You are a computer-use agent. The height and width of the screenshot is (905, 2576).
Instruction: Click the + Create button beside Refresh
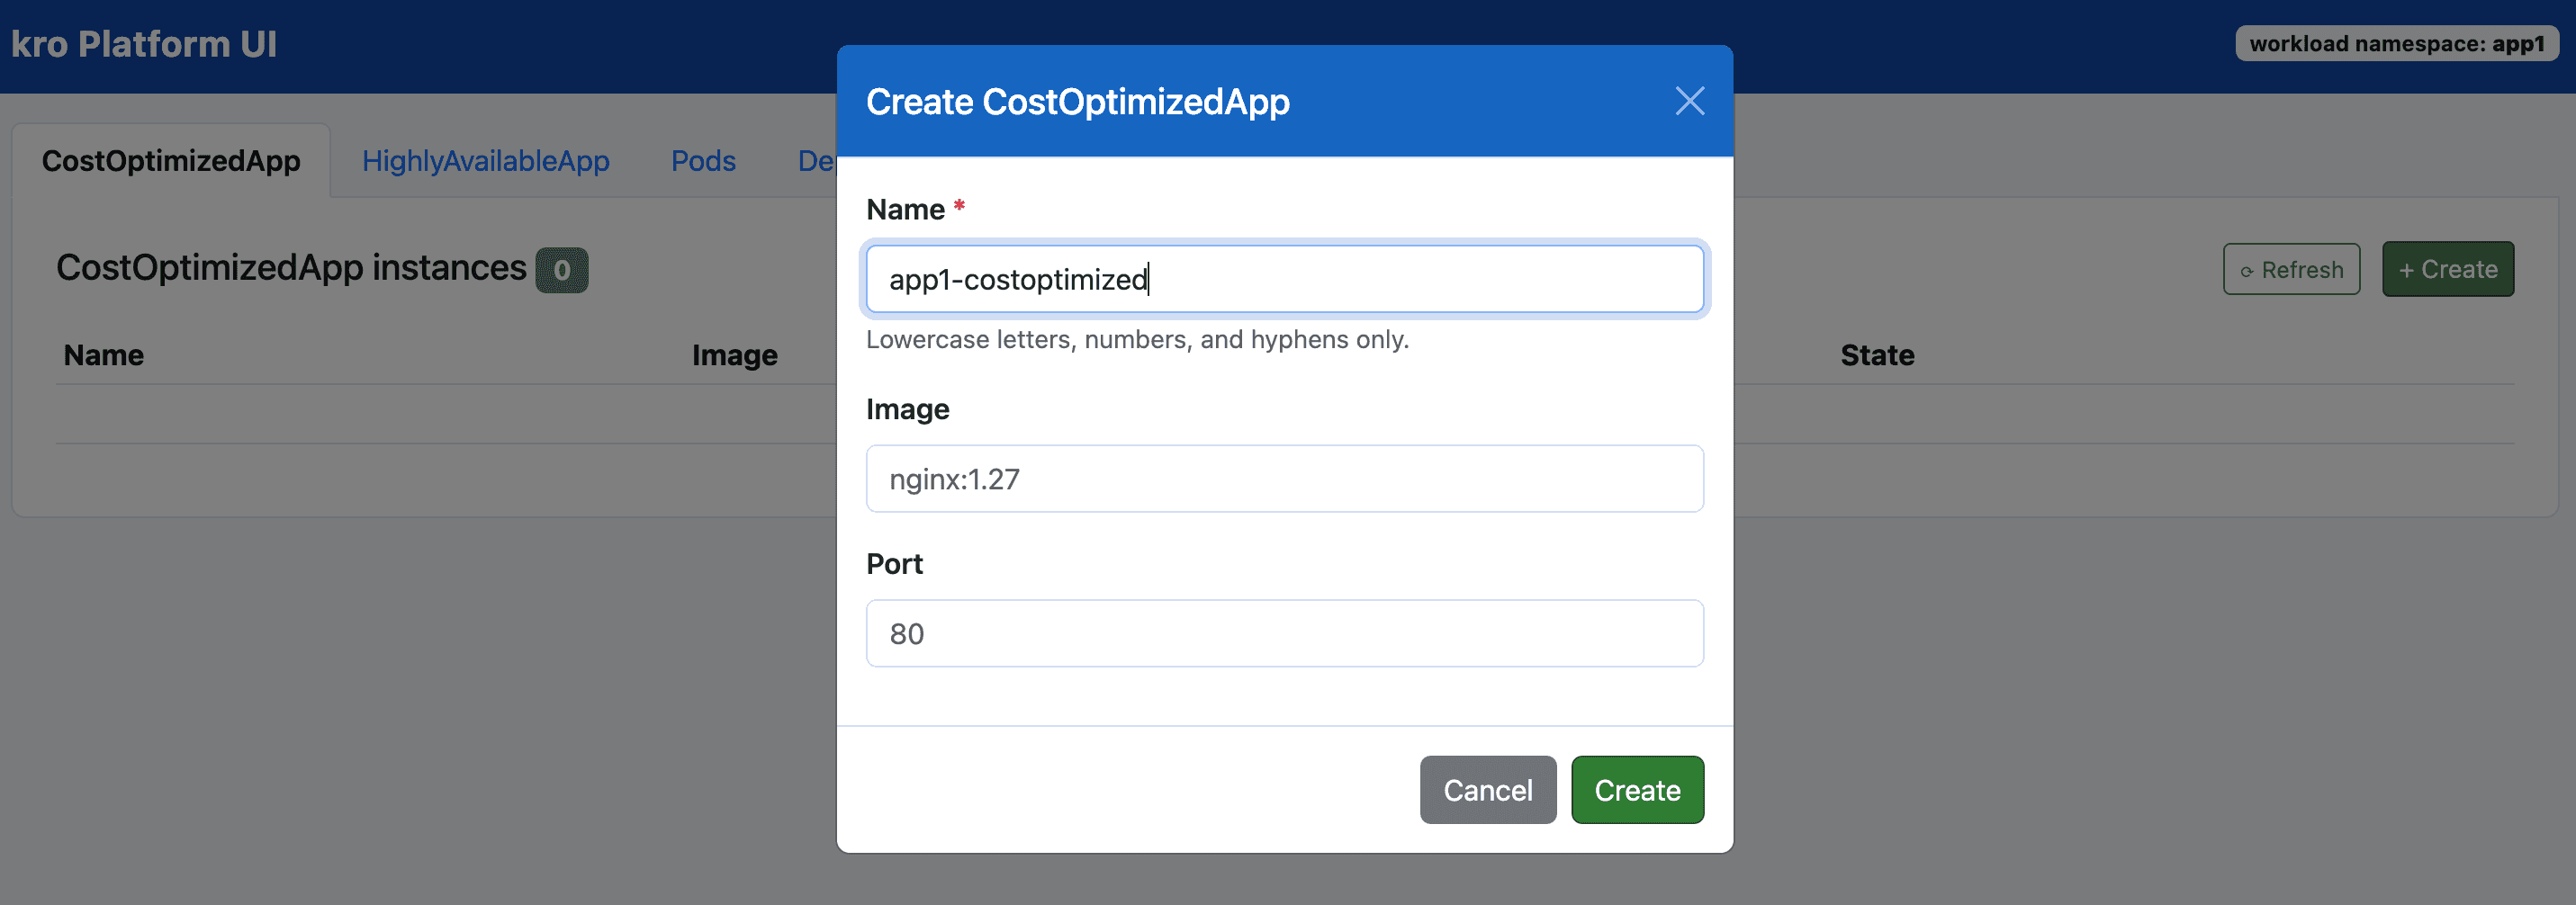2447,270
